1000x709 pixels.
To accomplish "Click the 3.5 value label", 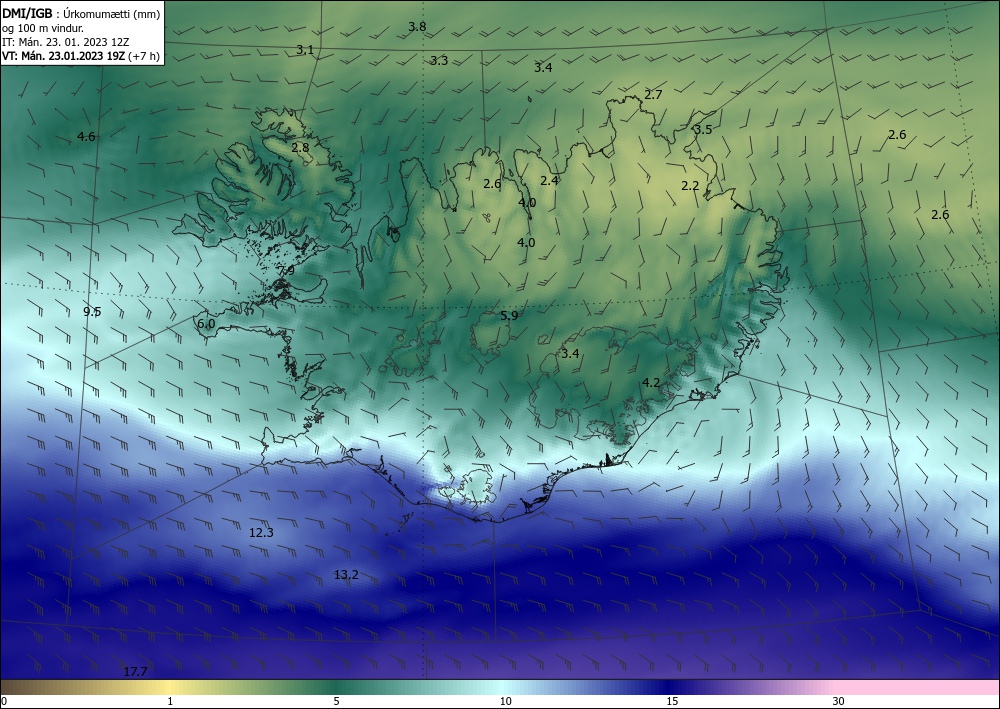I will pos(703,129).
